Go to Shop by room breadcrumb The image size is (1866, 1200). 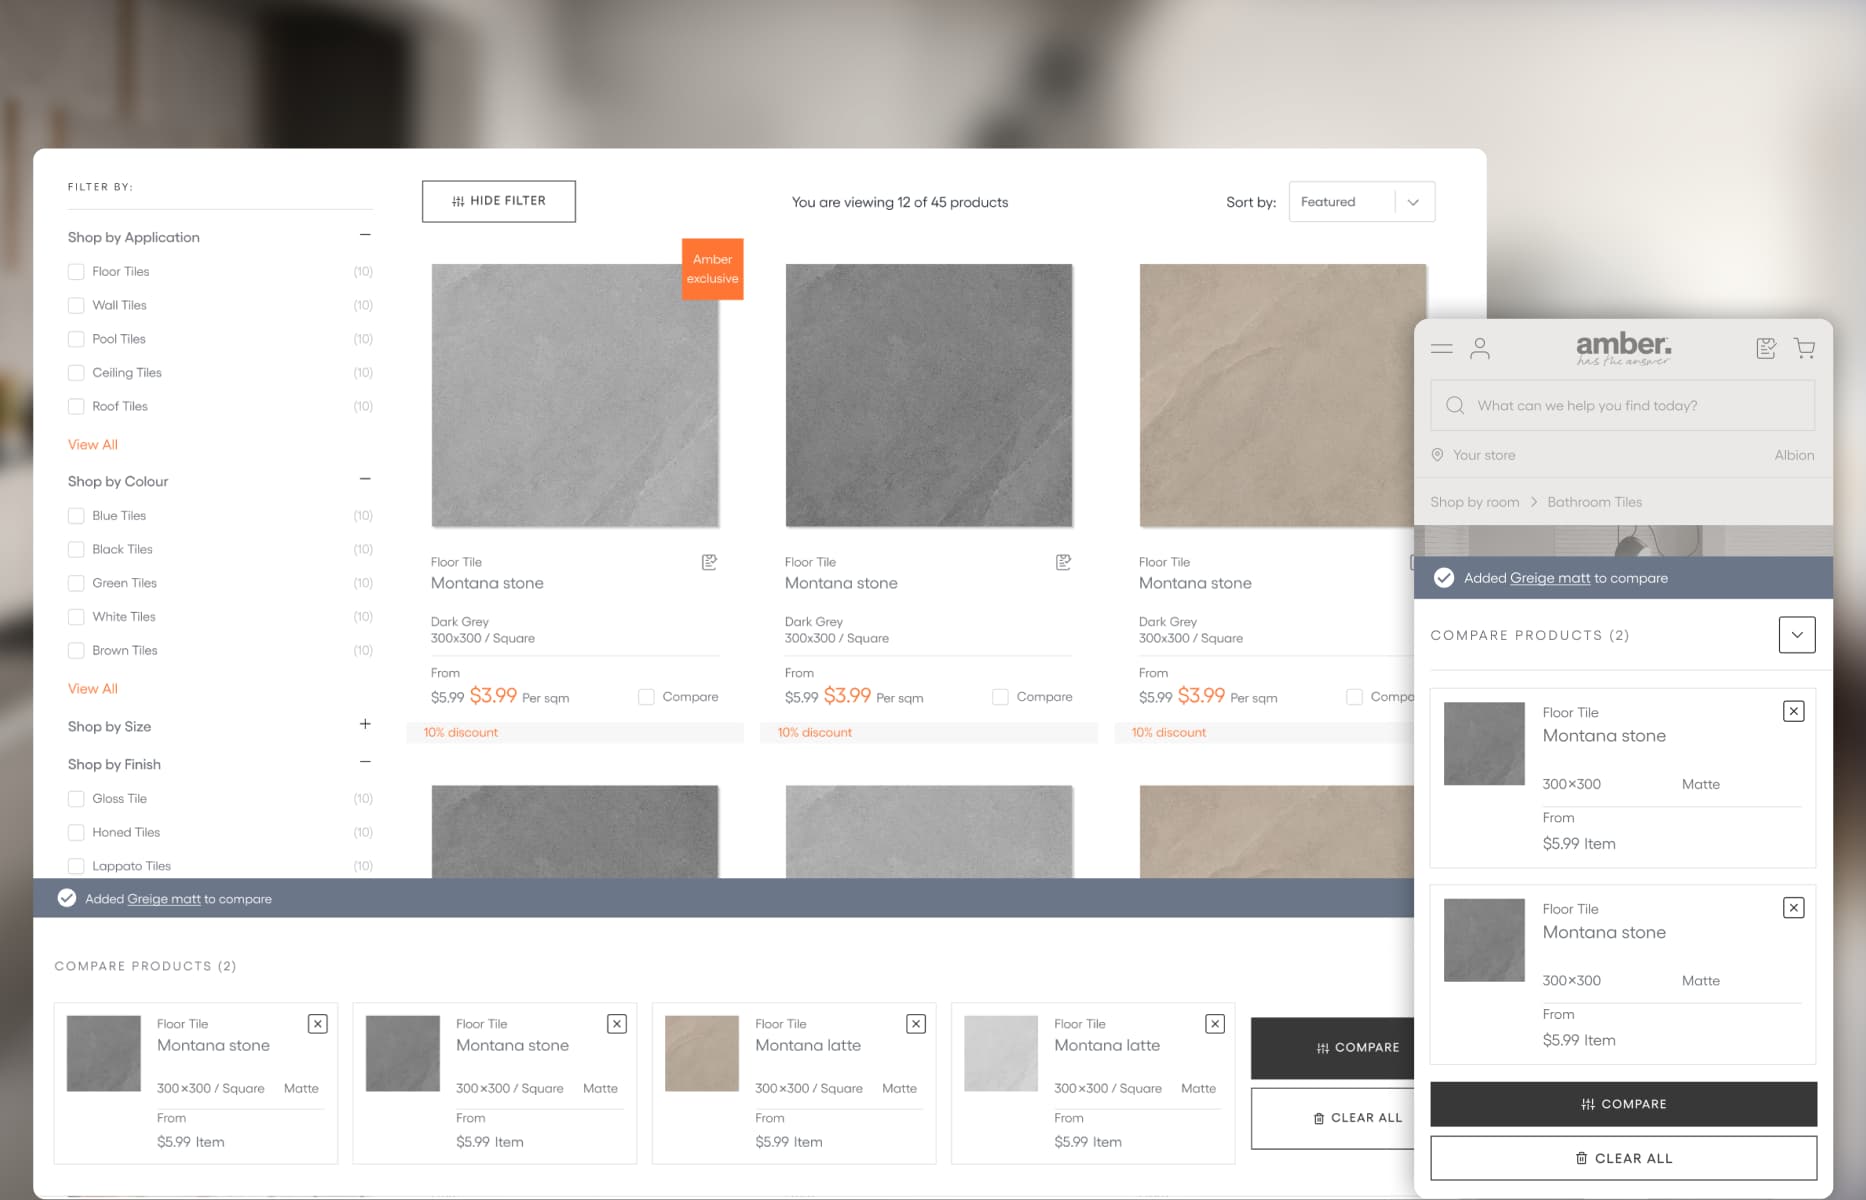[1474, 502]
